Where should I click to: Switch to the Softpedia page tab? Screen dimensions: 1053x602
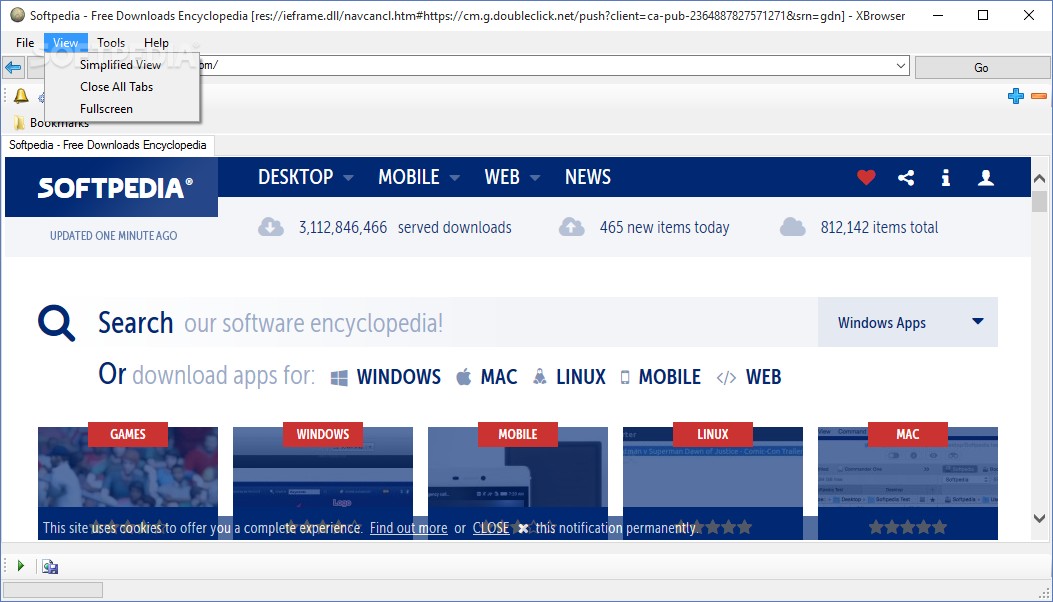(108, 145)
